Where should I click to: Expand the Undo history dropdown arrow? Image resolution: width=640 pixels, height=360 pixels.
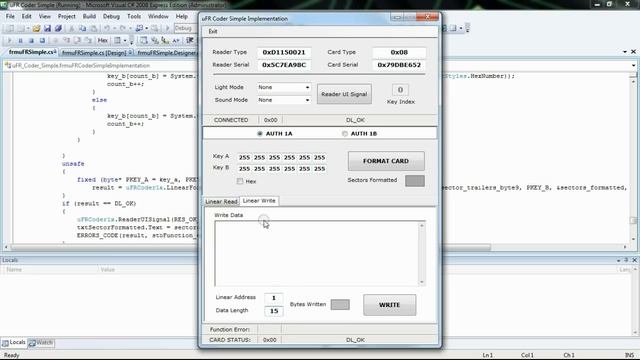click(115, 28)
